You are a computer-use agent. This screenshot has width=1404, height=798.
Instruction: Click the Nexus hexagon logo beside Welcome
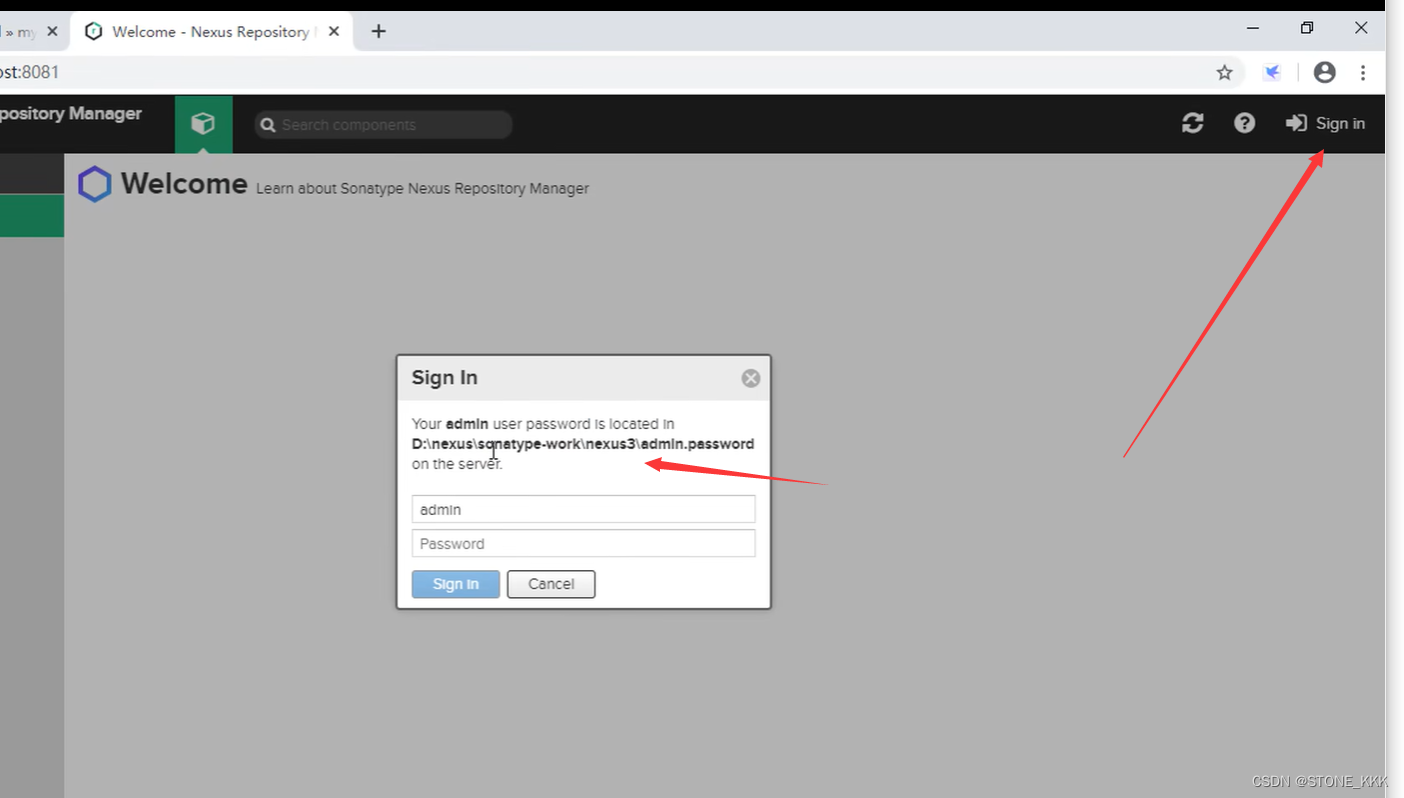[95, 184]
